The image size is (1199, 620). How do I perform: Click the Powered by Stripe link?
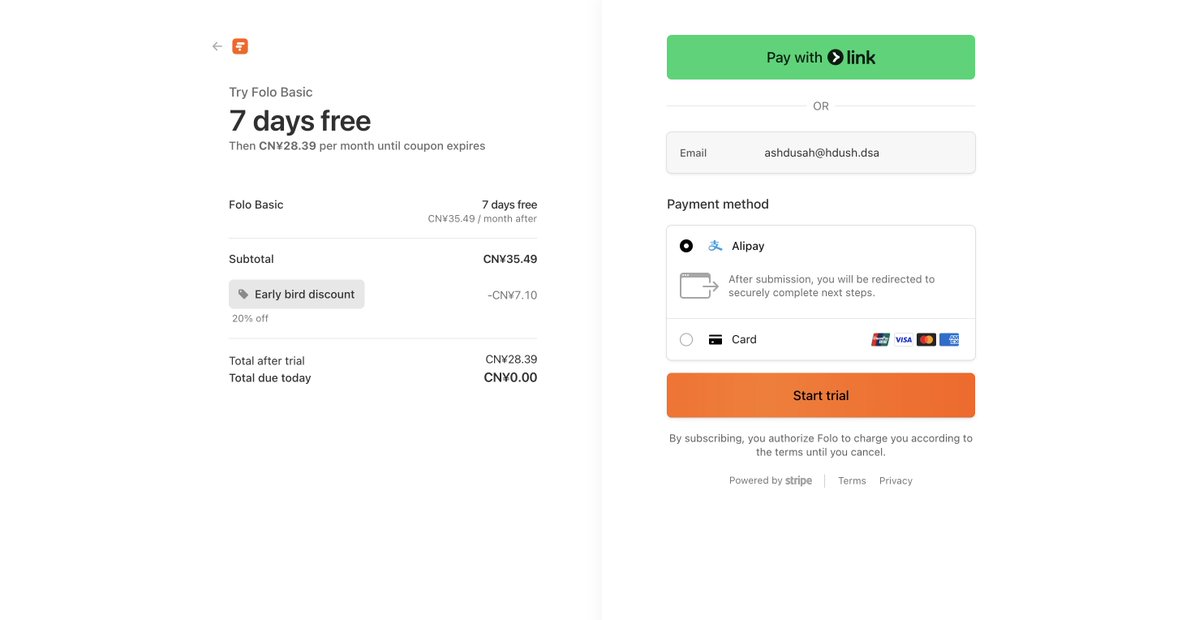[770, 481]
